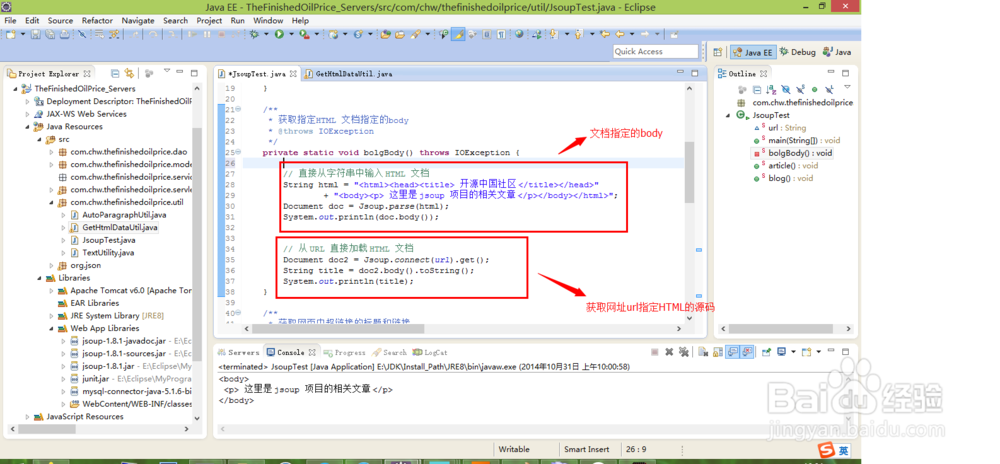
Task: Toggle Scroll Lock in Console
Action: tap(717, 351)
